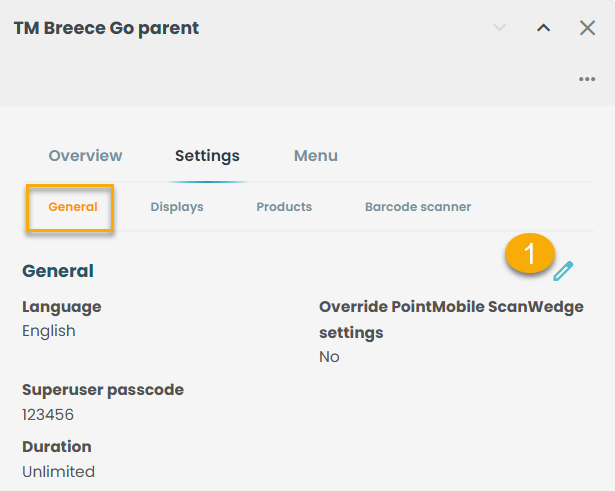
Task: Click the pencil edit icon for General settings
Action: pyautogui.click(x=563, y=271)
